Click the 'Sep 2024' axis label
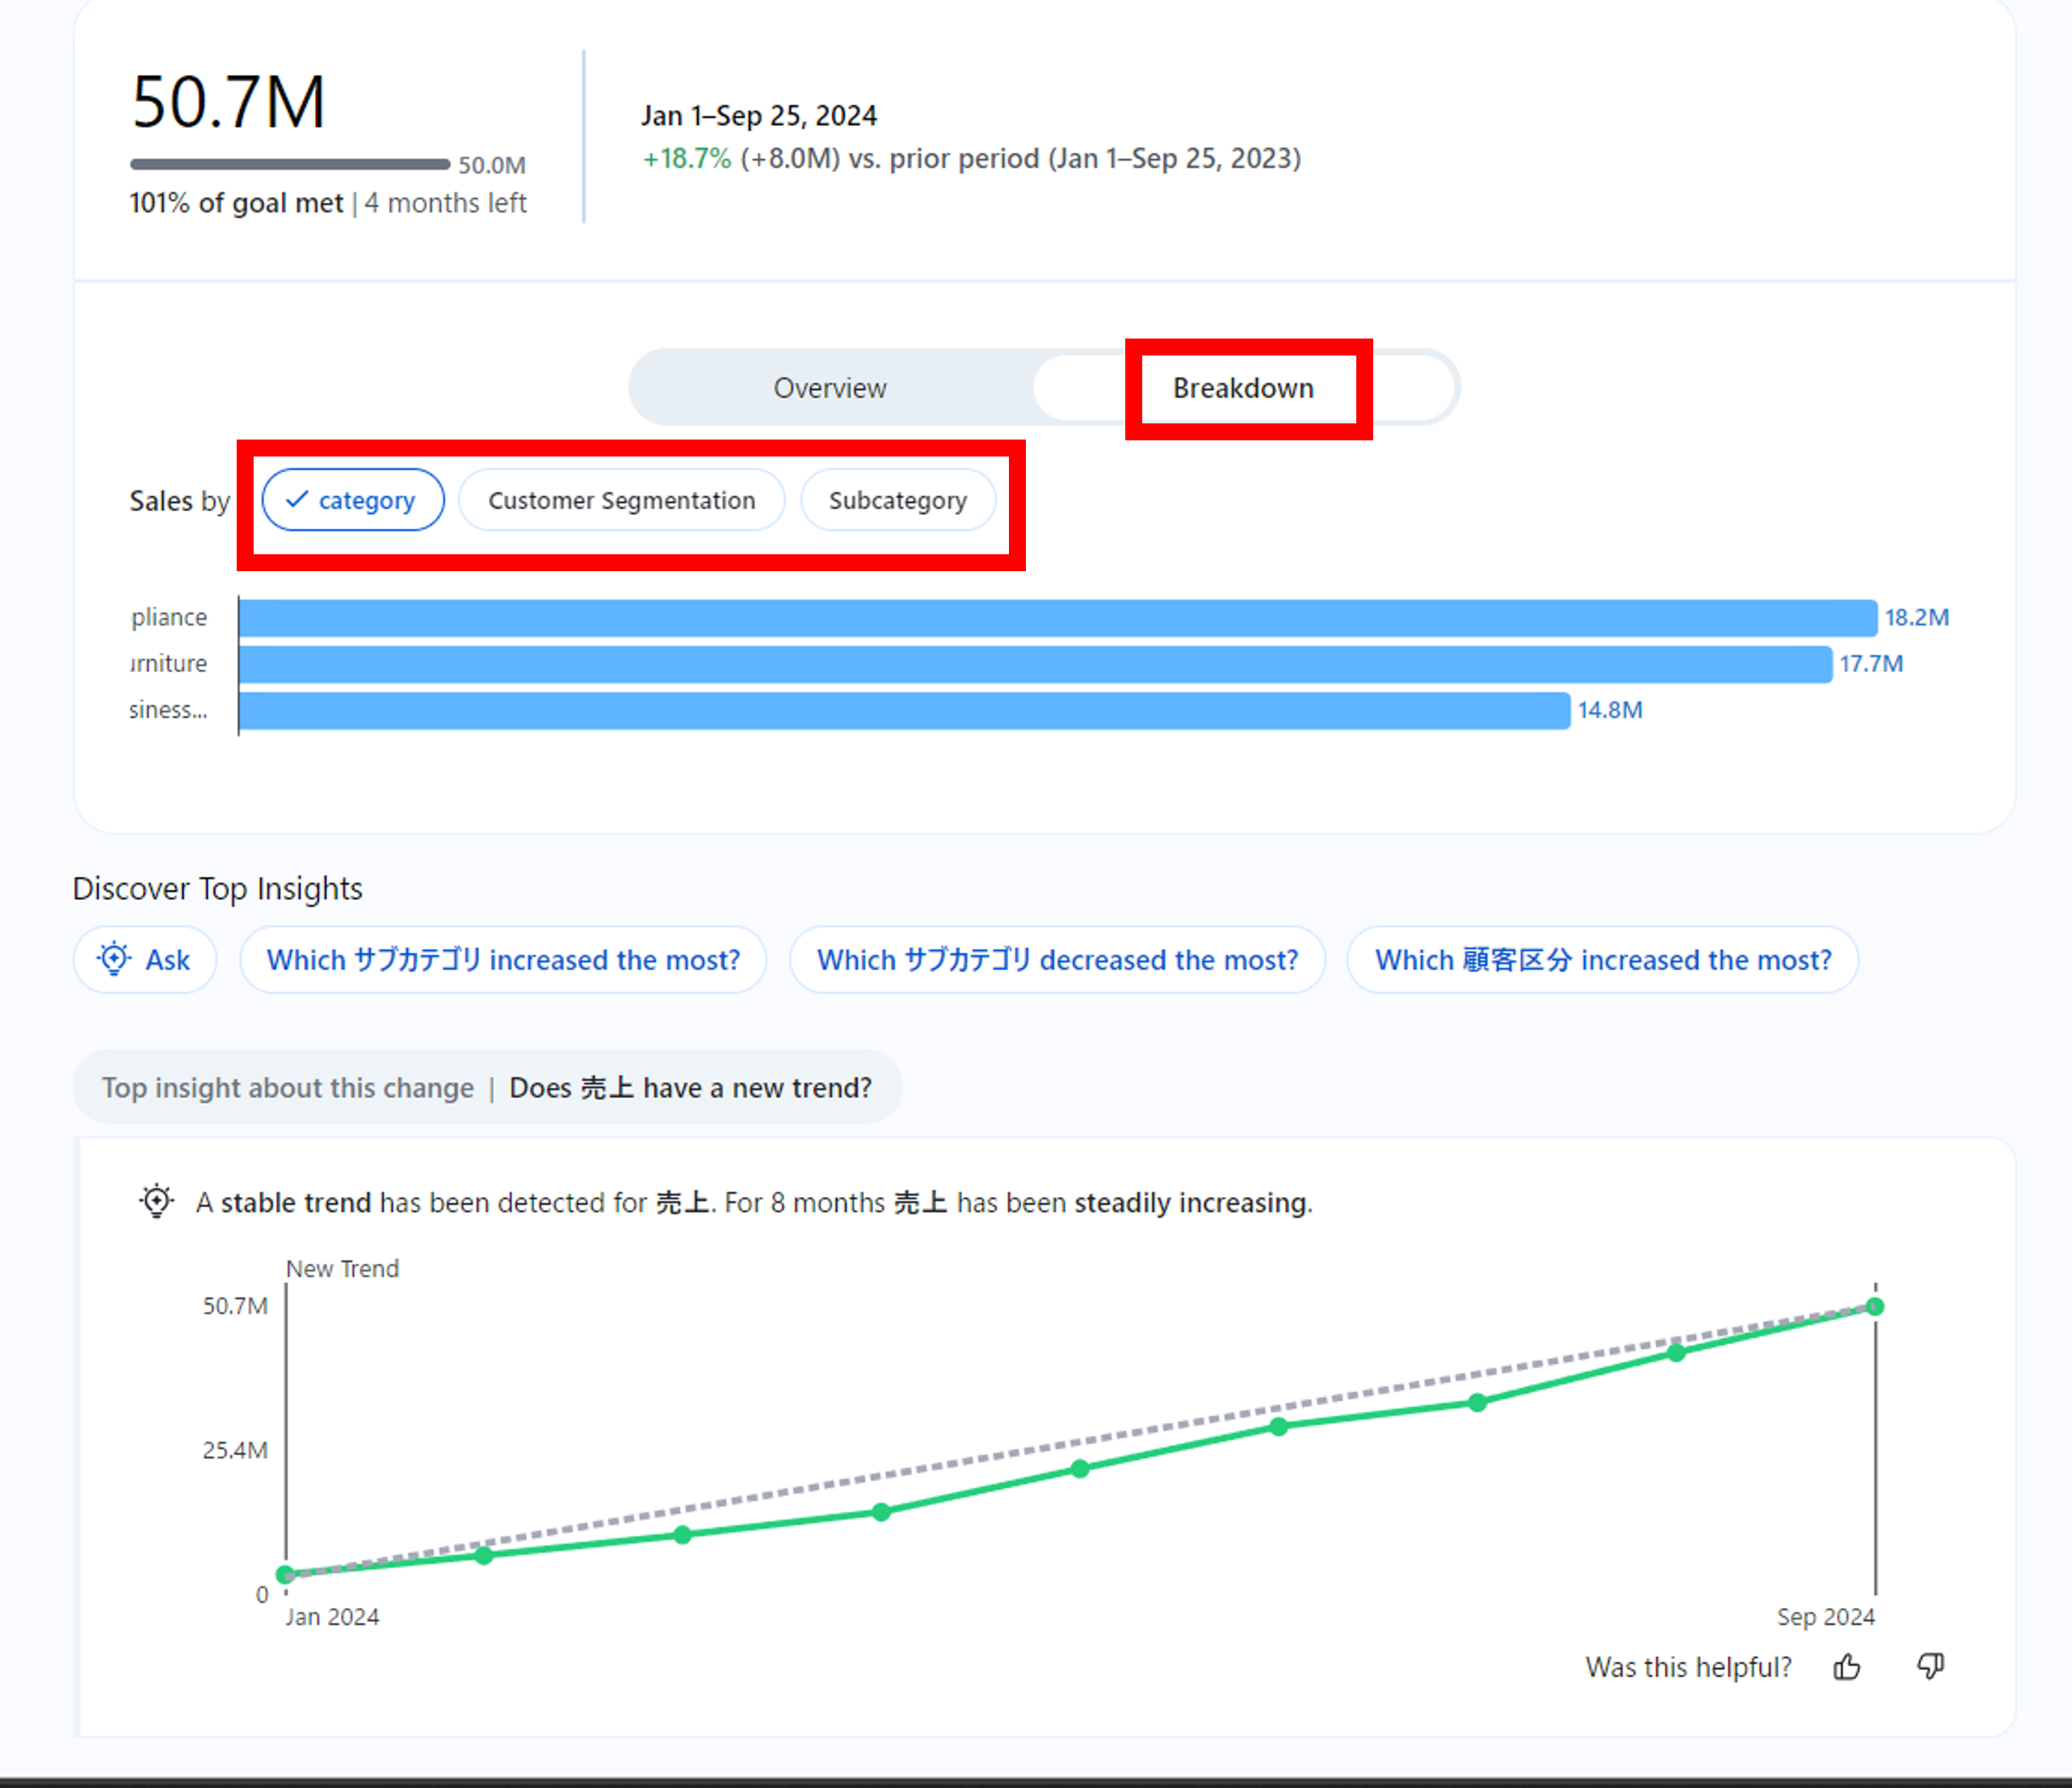This screenshot has height=1788, width=2072. pos(1825,1617)
